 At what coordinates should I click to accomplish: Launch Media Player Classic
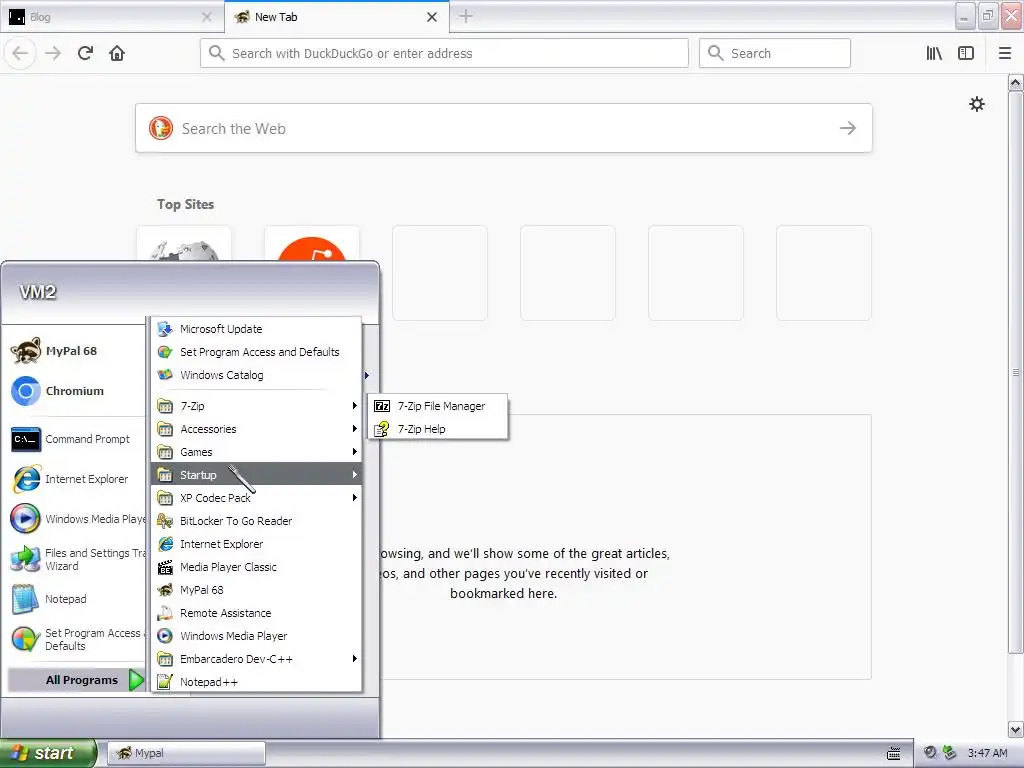pyautogui.click(x=257, y=567)
